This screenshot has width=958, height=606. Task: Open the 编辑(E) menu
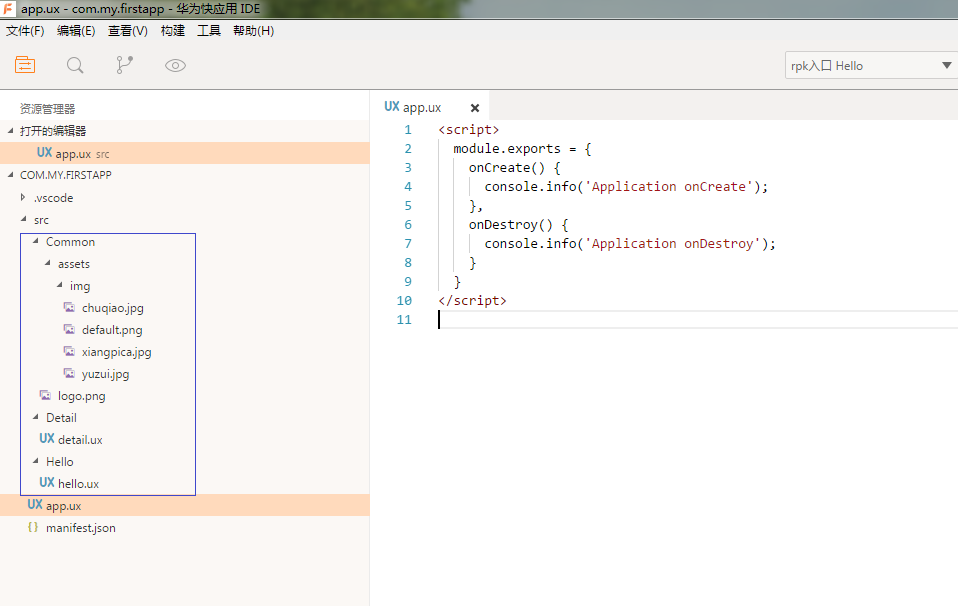coord(76,31)
